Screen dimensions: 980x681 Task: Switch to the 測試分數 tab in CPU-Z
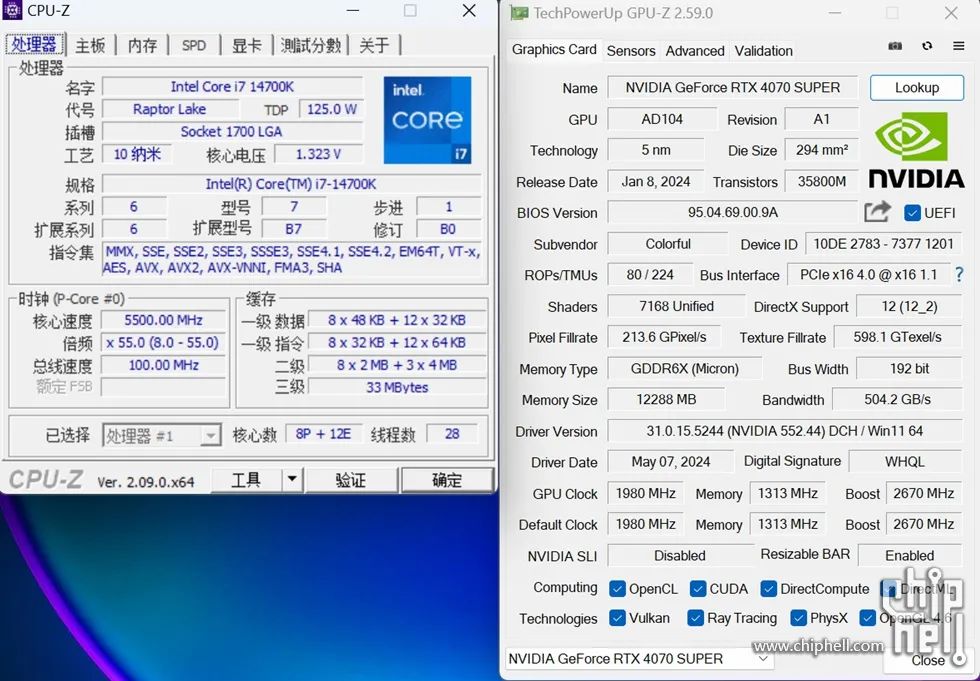point(311,45)
